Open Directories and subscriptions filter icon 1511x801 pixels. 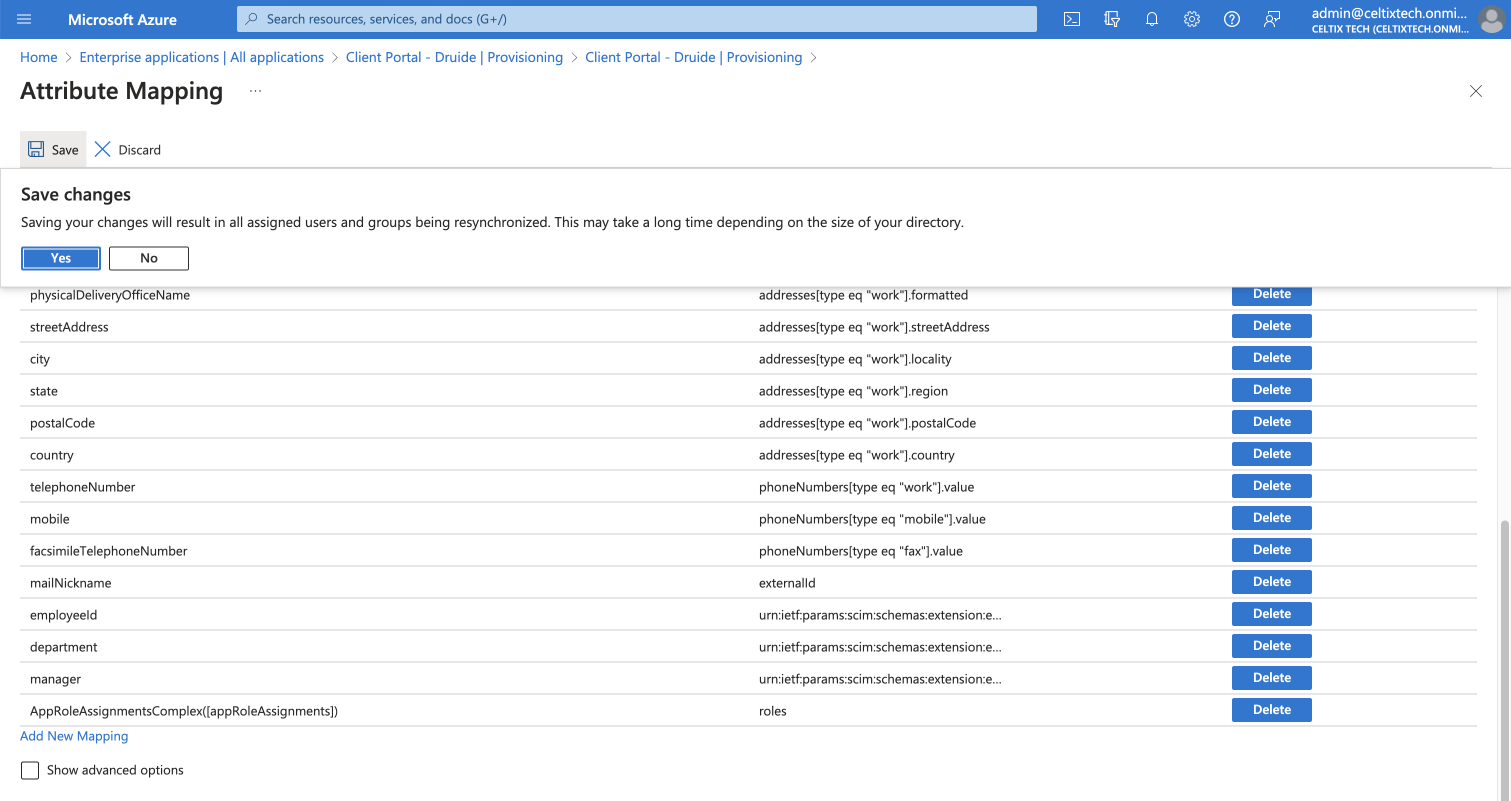(1112, 19)
